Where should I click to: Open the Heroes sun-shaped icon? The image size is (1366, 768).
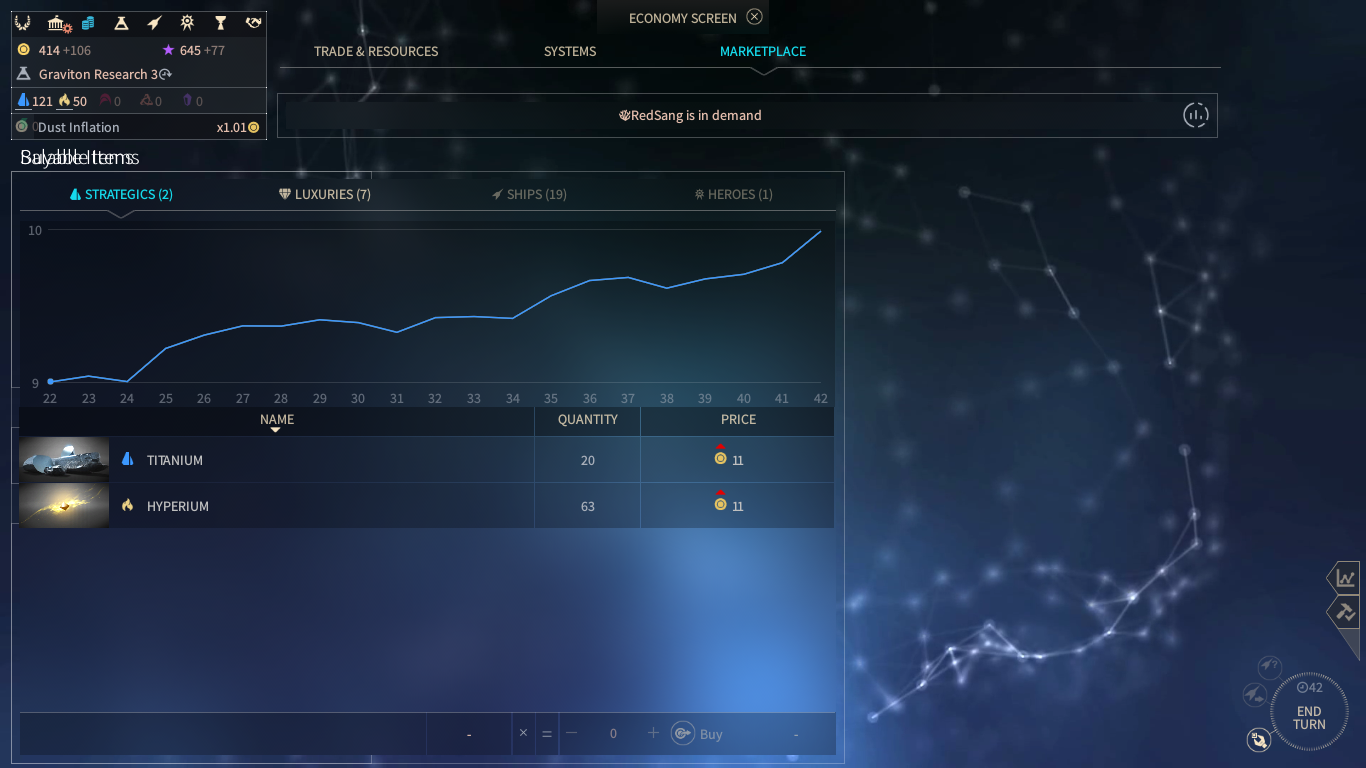pyautogui.click(x=187, y=22)
